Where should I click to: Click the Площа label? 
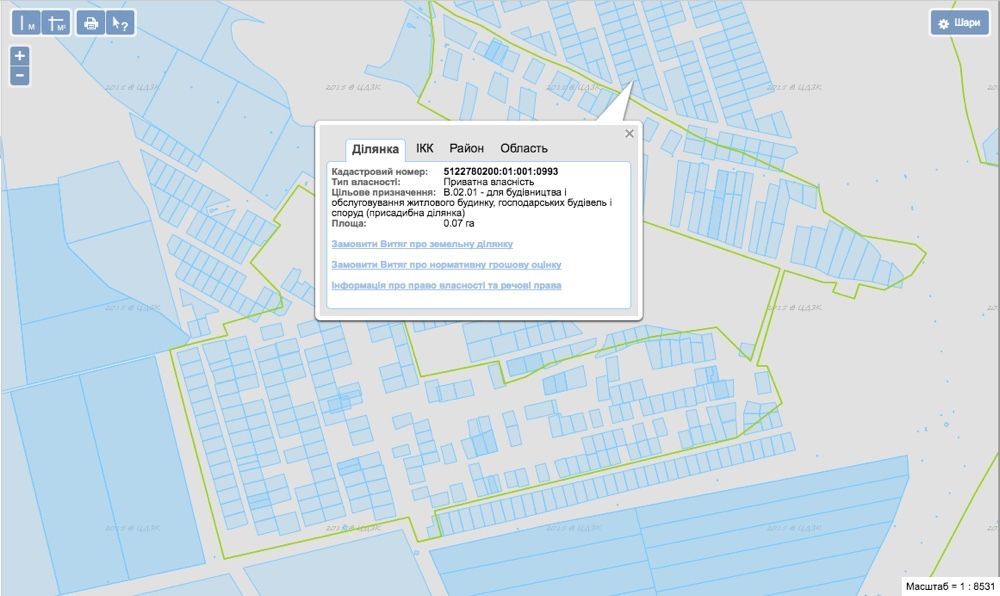coord(349,223)
